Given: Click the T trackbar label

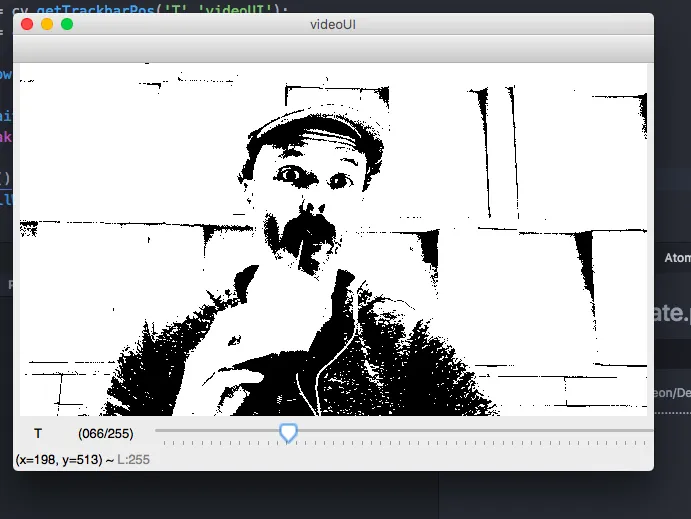Looking at the screenshot, I should click(38, 434).
